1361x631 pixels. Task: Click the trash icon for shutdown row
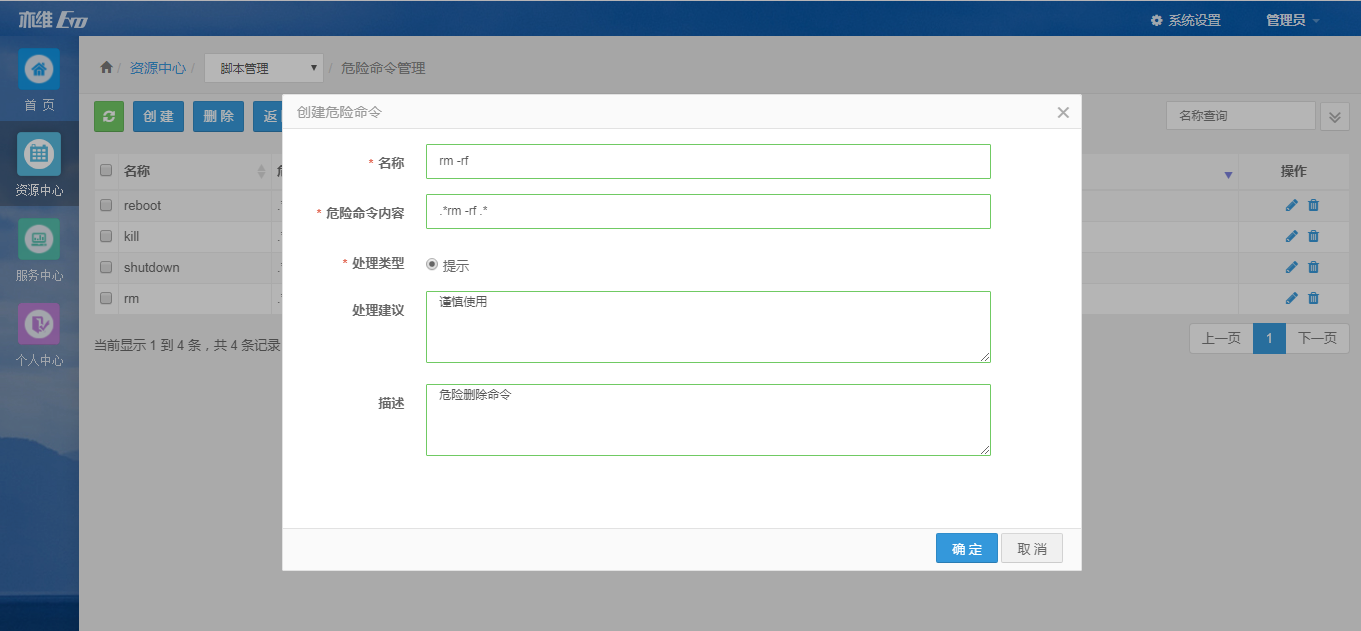(1314, 267)
